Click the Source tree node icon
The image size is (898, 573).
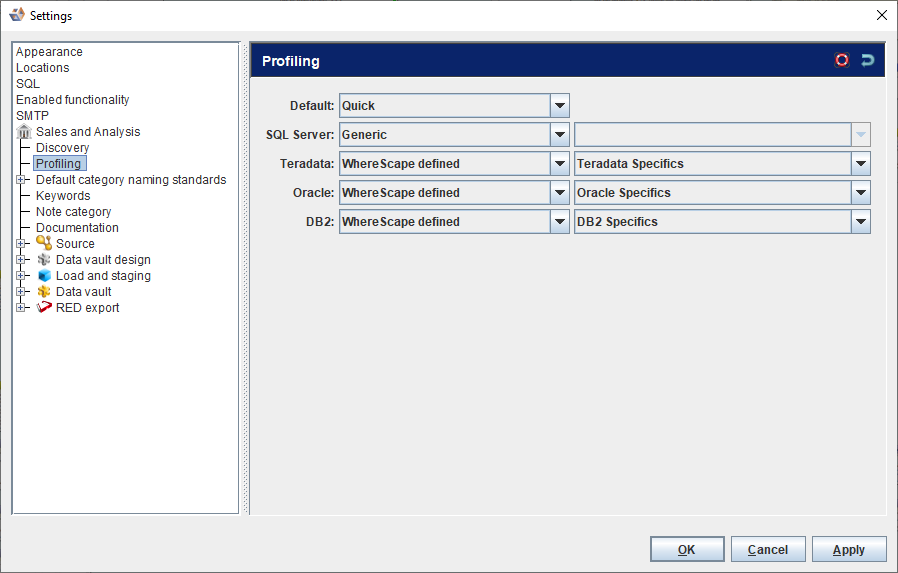coord(44,243)
